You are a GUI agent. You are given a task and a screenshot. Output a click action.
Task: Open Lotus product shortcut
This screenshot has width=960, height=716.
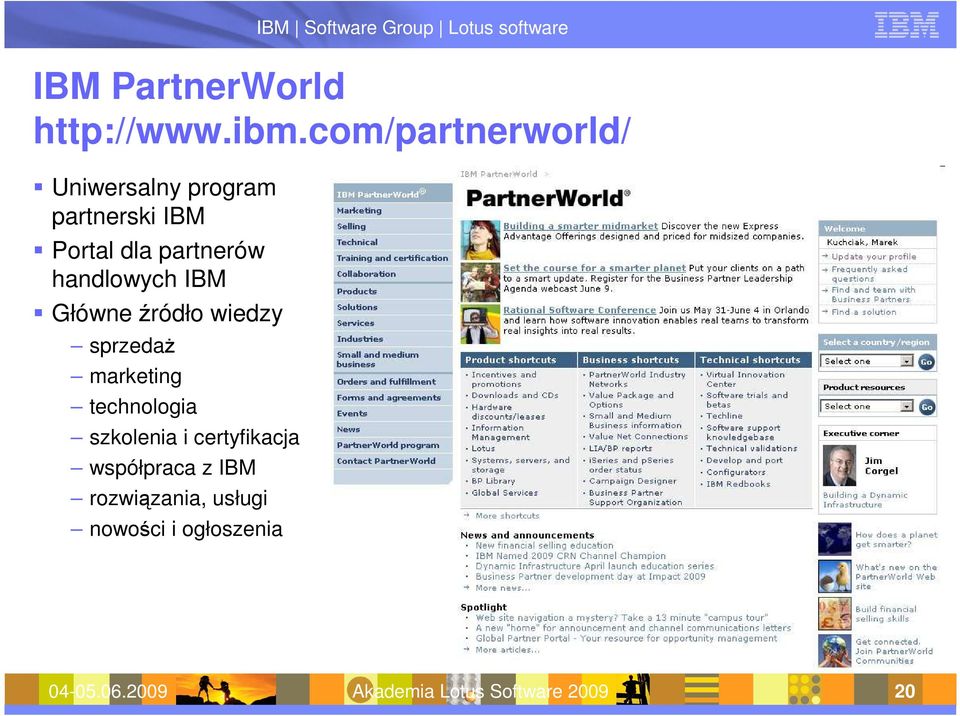click(x=483, y=448)
